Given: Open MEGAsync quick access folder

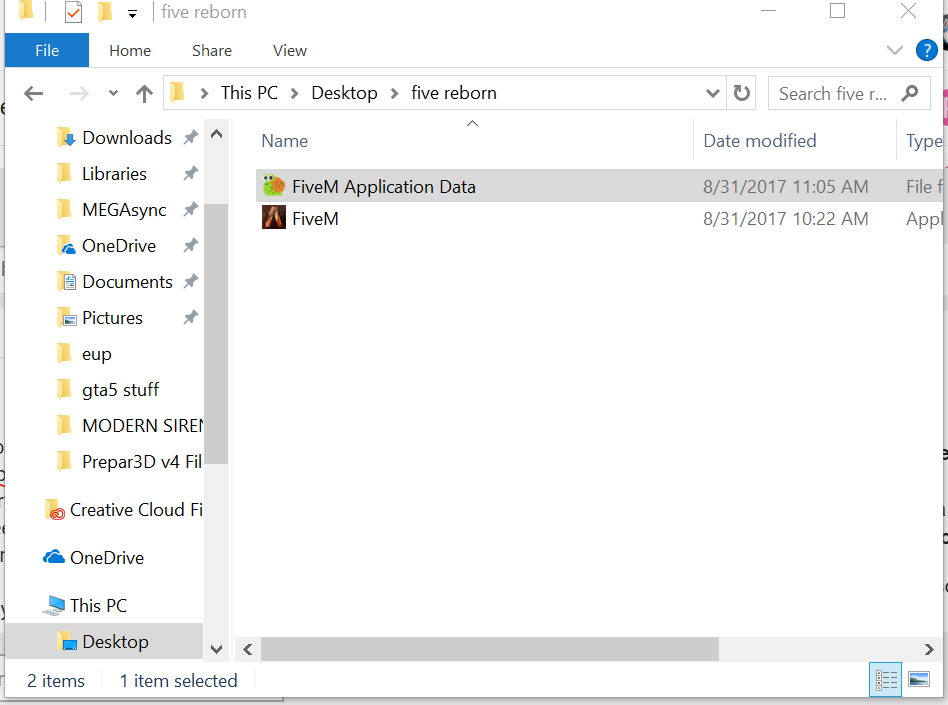Looking at the screenshot, I should click(124, 210).
